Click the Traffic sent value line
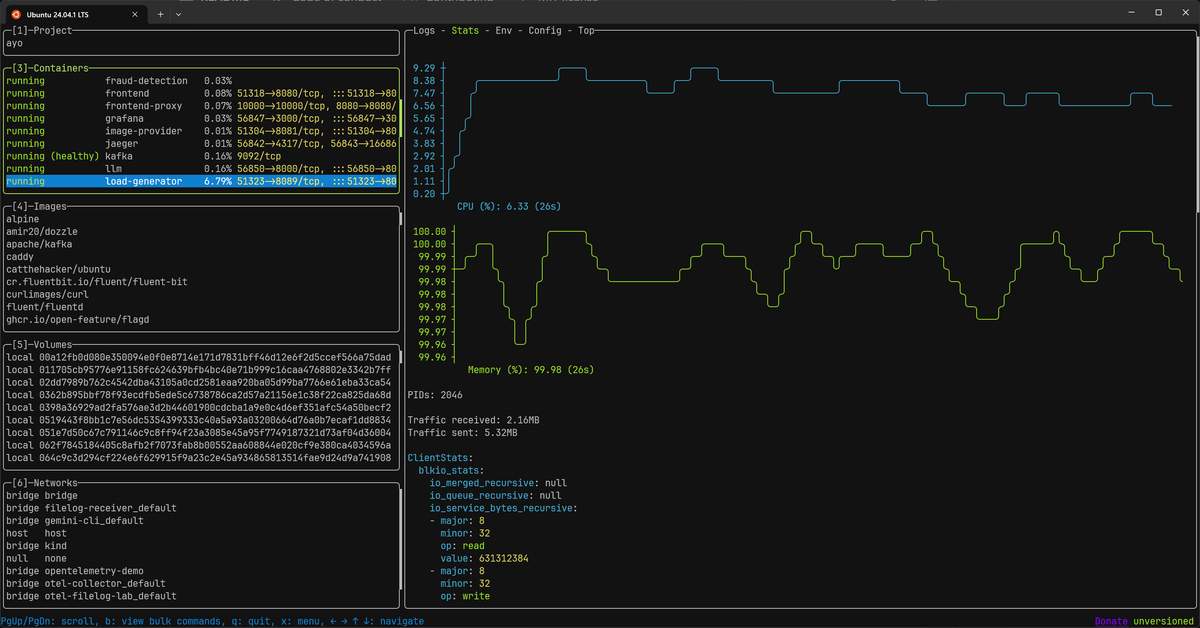Image resolution: width=1200 pixels, height=628 pixels. (x=463, y=433)
